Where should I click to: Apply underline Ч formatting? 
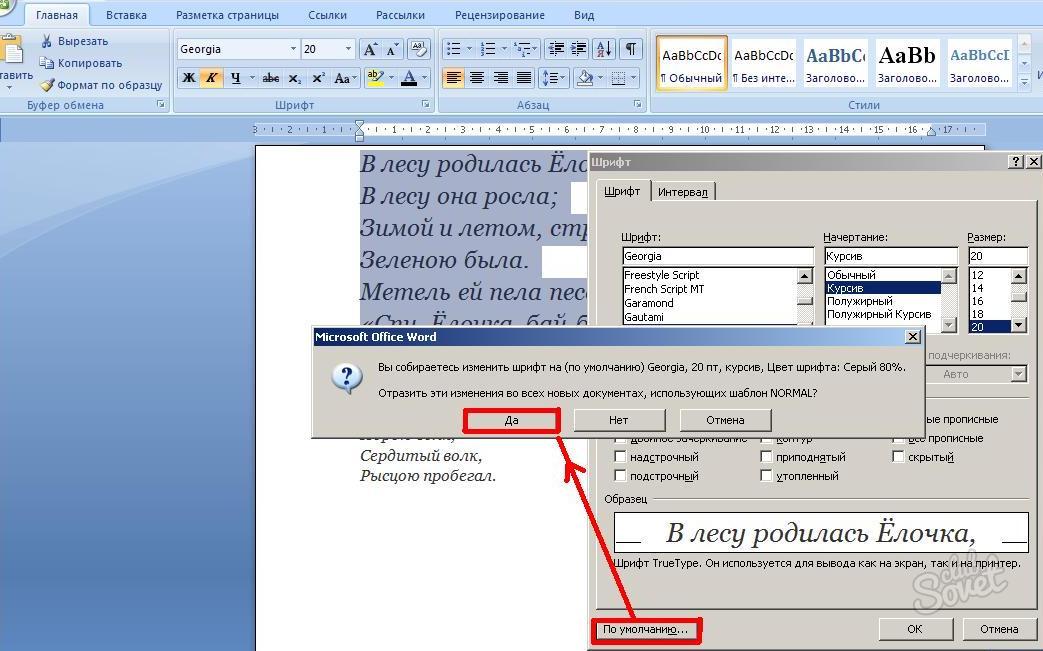click(235, 78)
